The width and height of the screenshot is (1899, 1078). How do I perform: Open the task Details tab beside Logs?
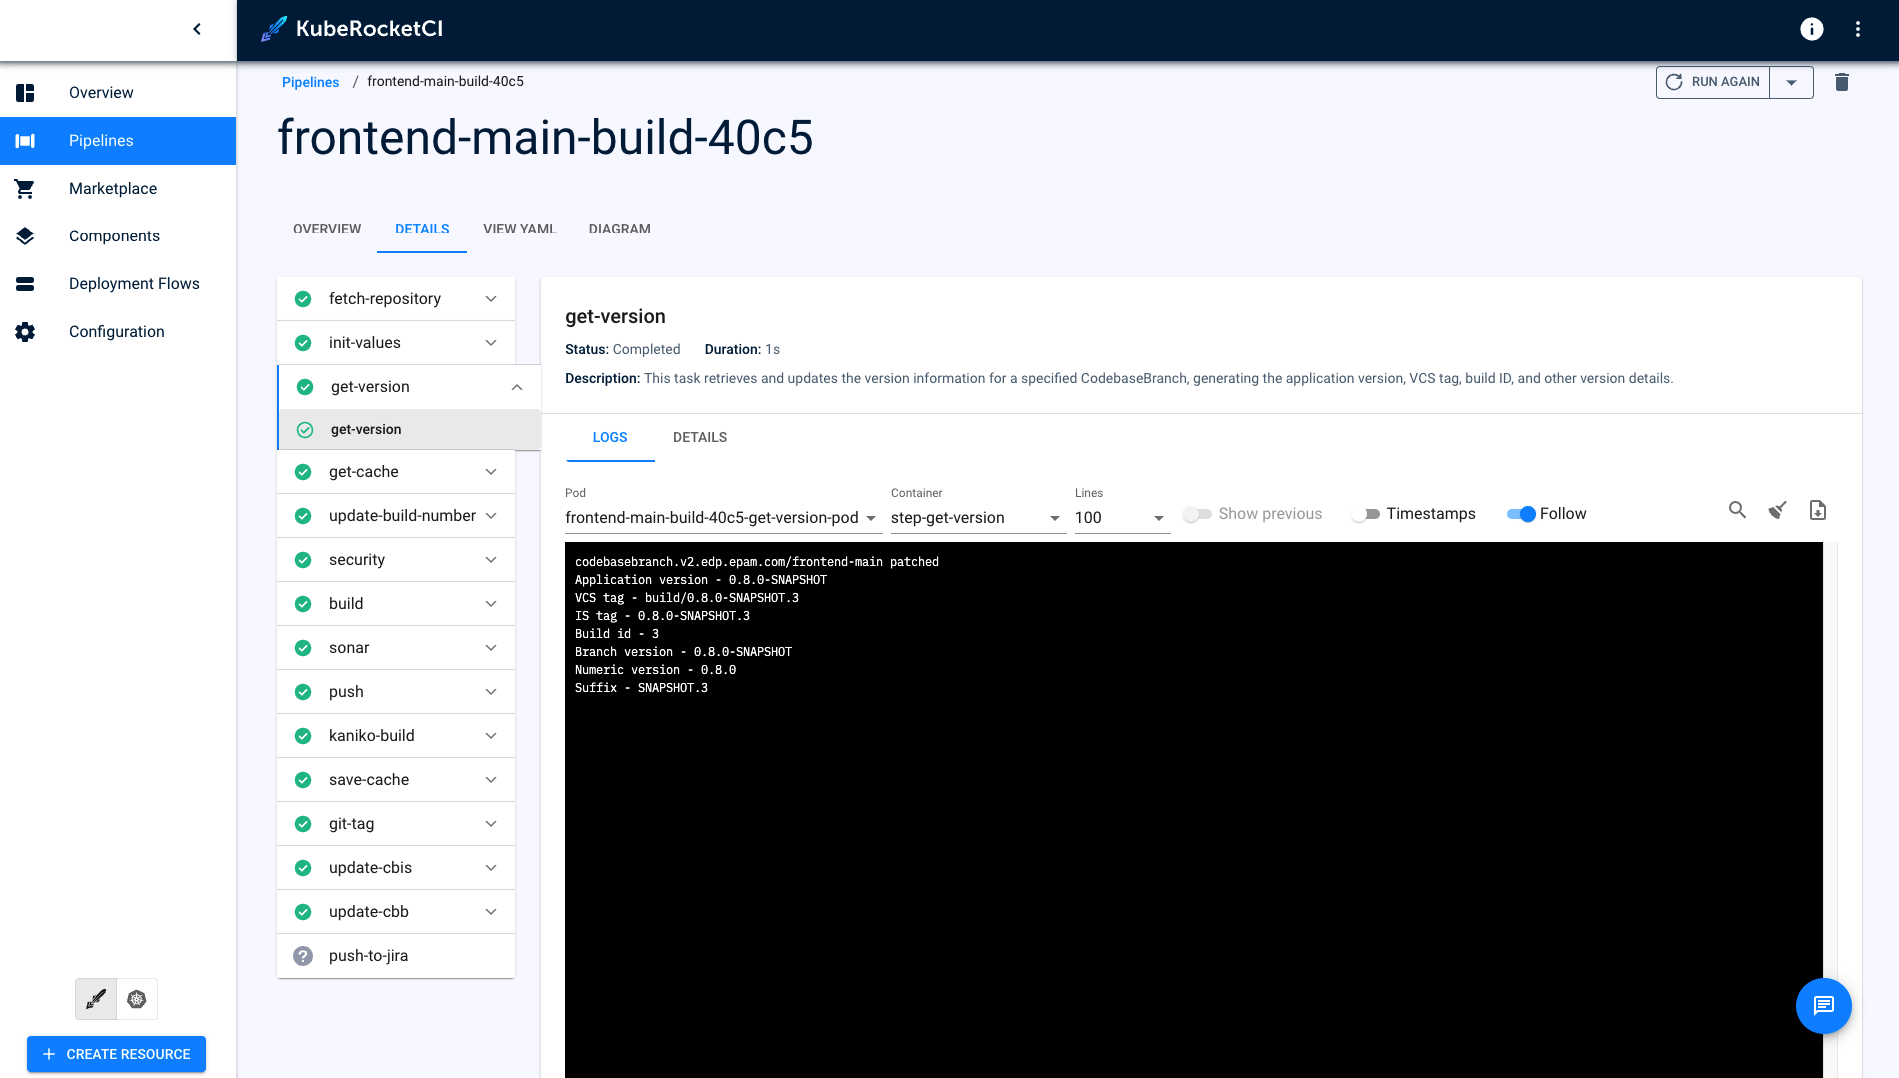pos(700,438)
